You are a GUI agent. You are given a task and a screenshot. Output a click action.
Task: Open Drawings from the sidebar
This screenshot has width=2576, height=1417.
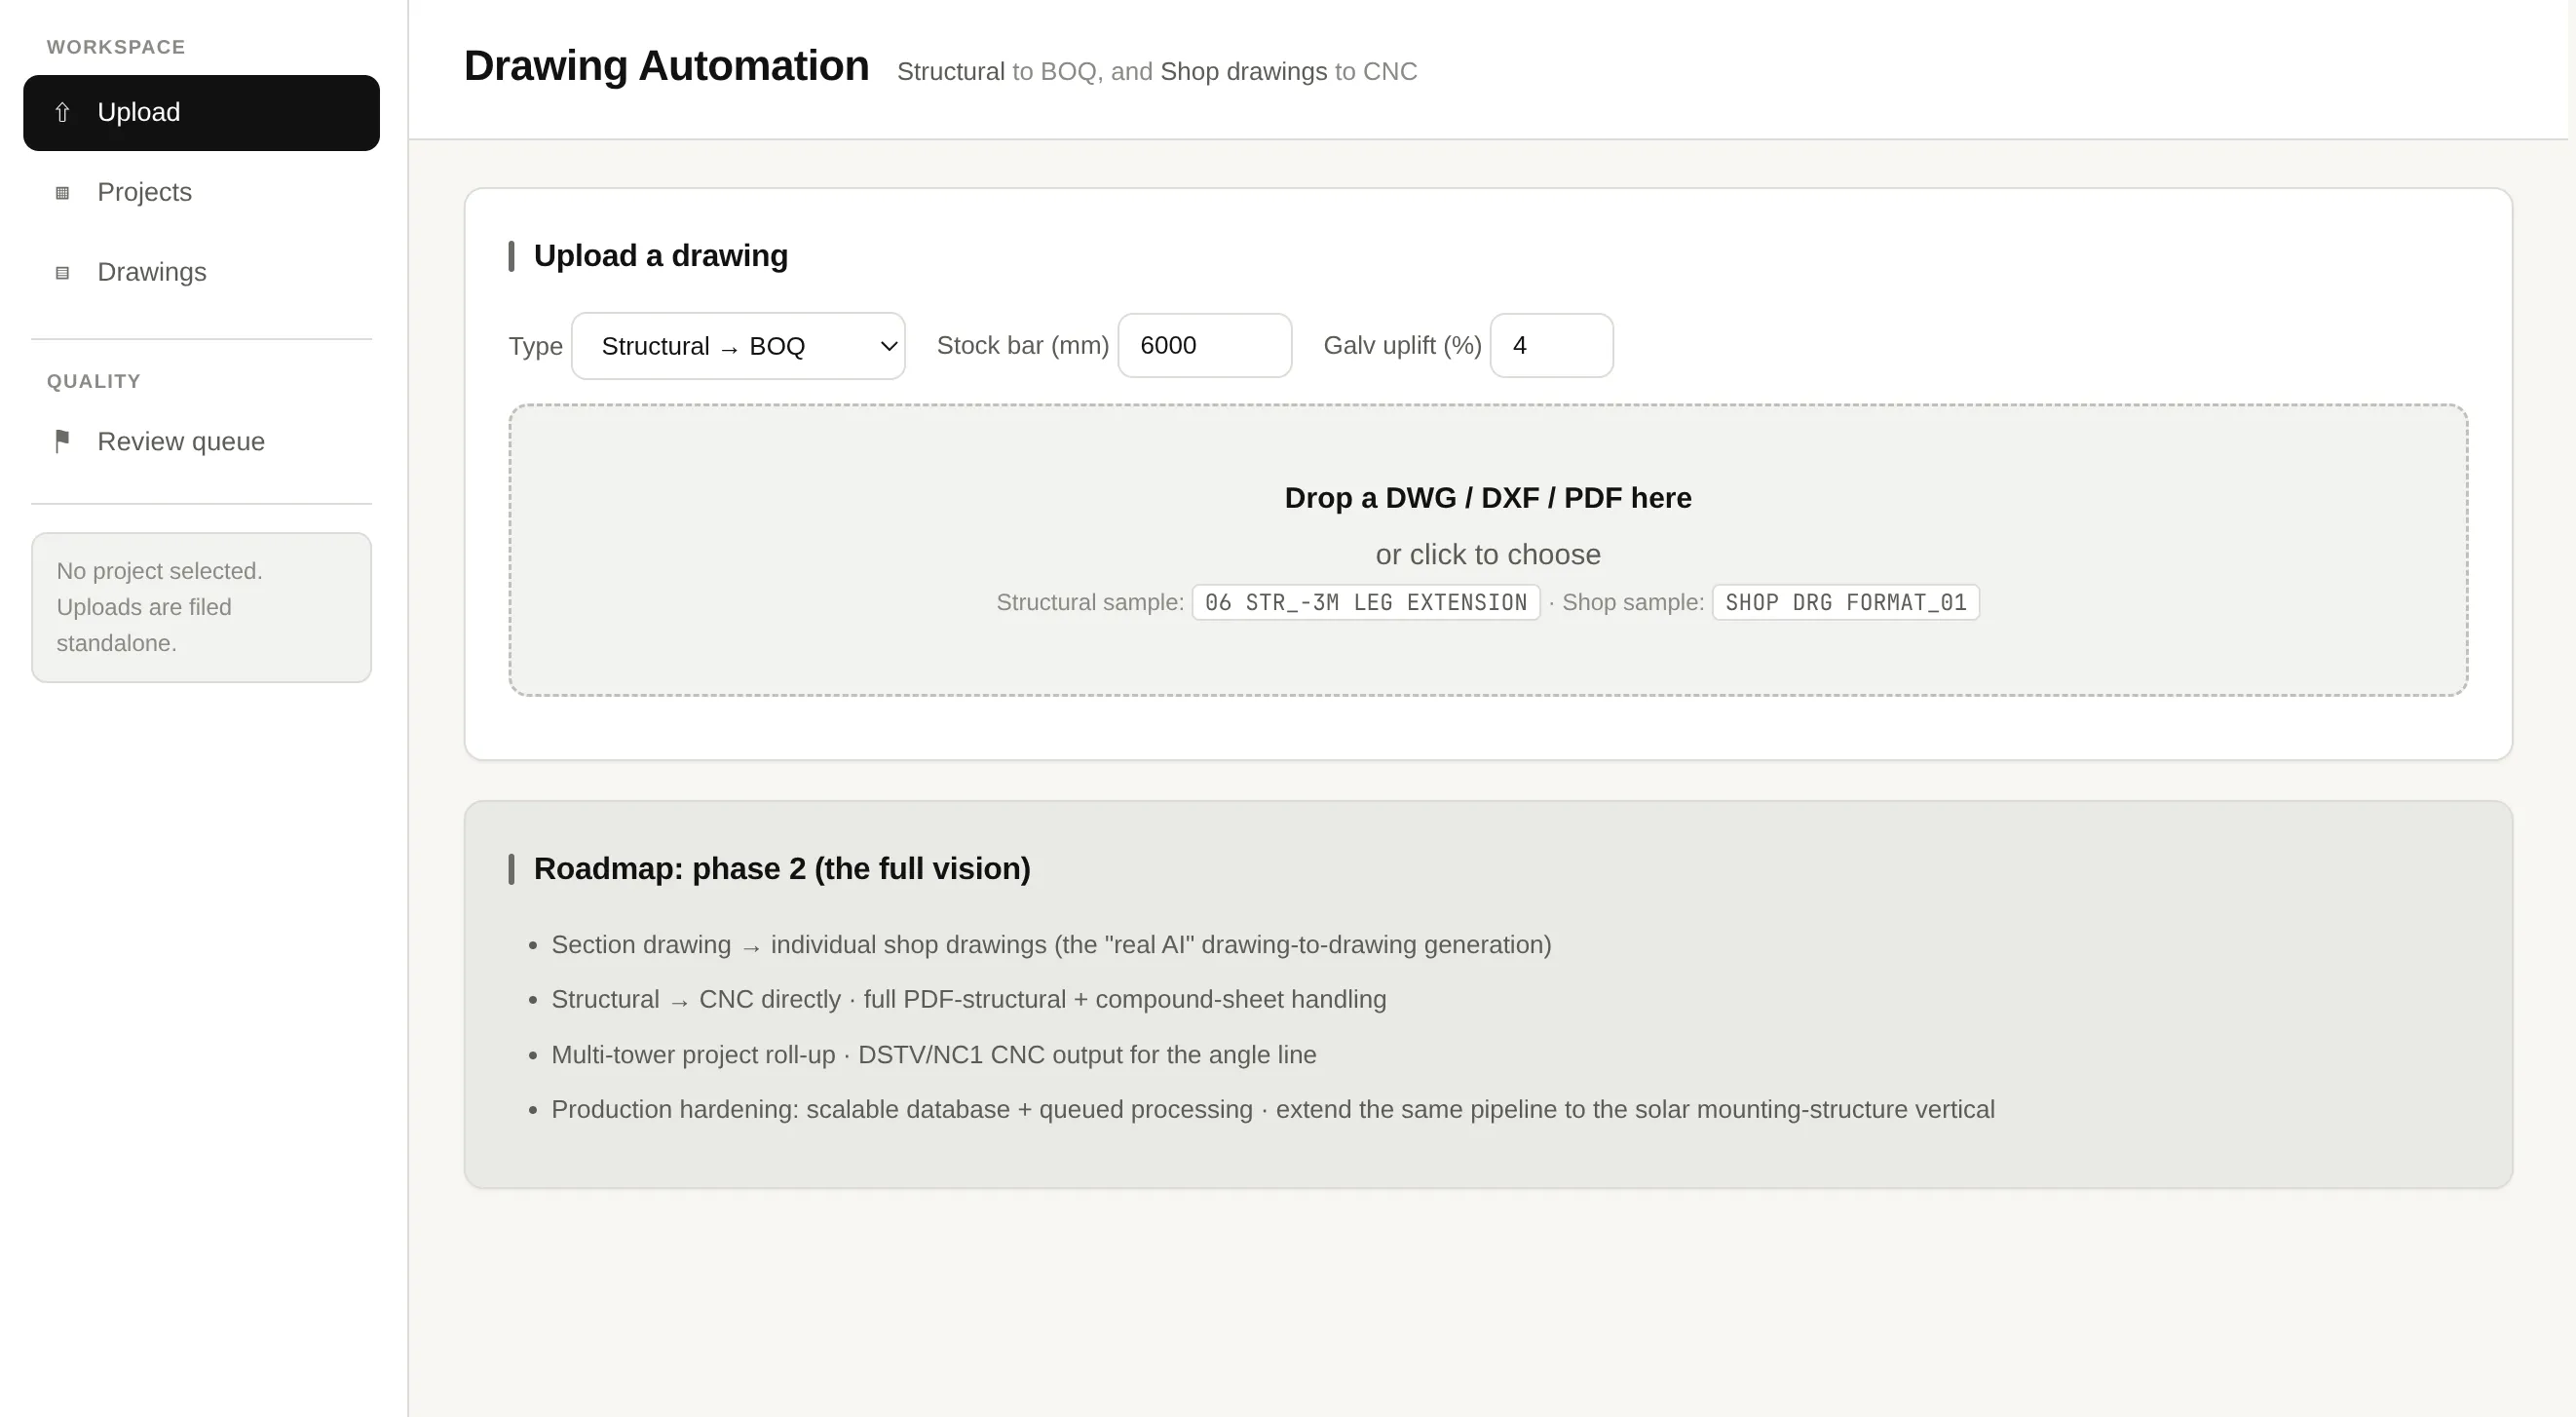[x=201, y=272]
